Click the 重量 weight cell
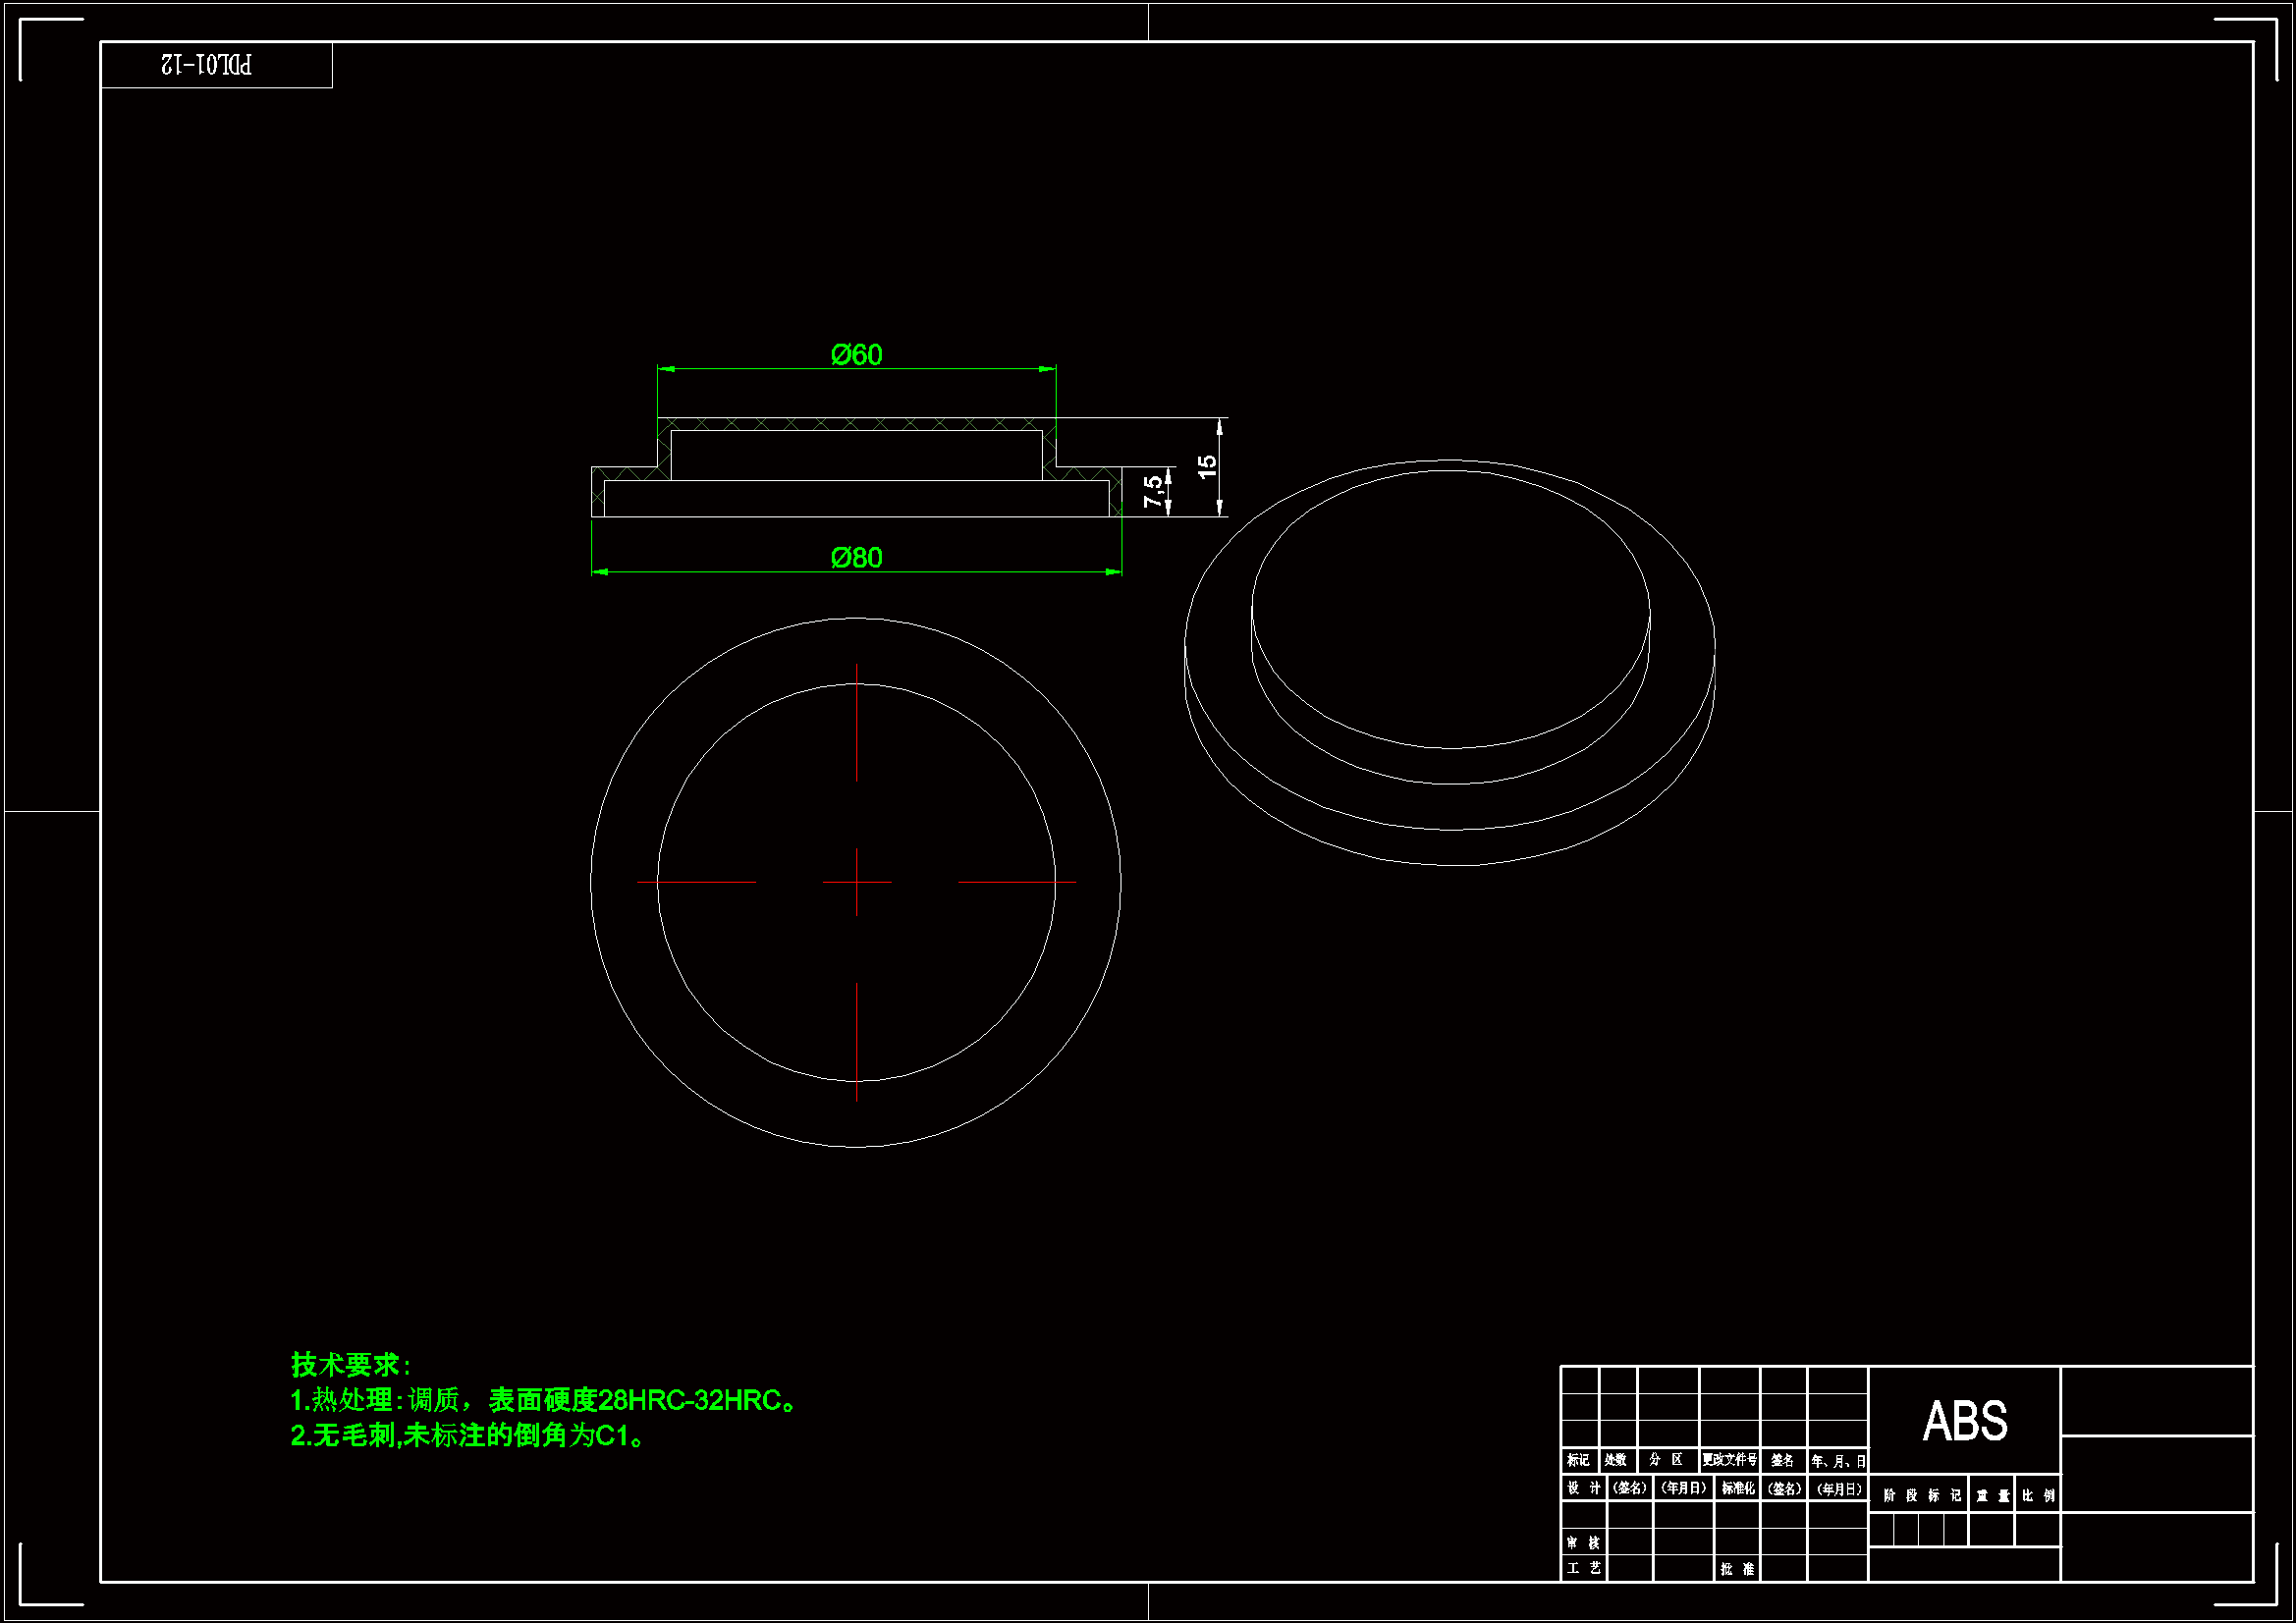The width and height of the screenshot is (2296, 1623). [1992, 1495]
